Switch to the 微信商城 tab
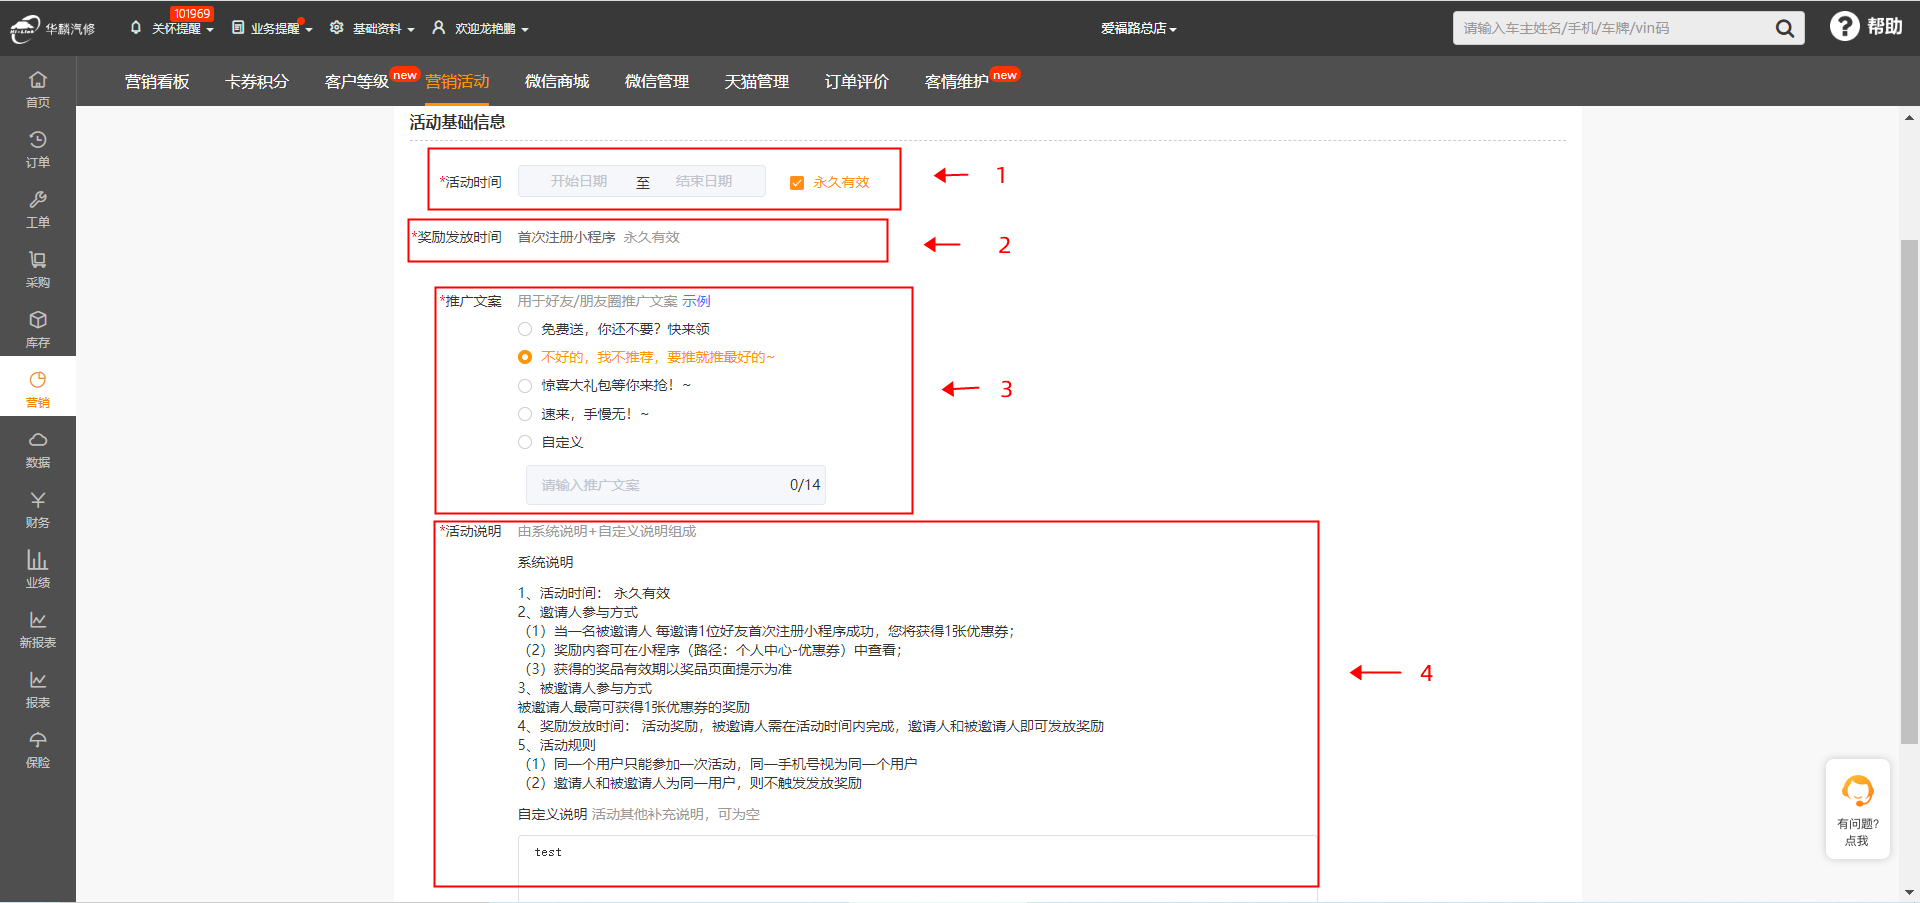The image size is (1920, 903). coord(557,81)
